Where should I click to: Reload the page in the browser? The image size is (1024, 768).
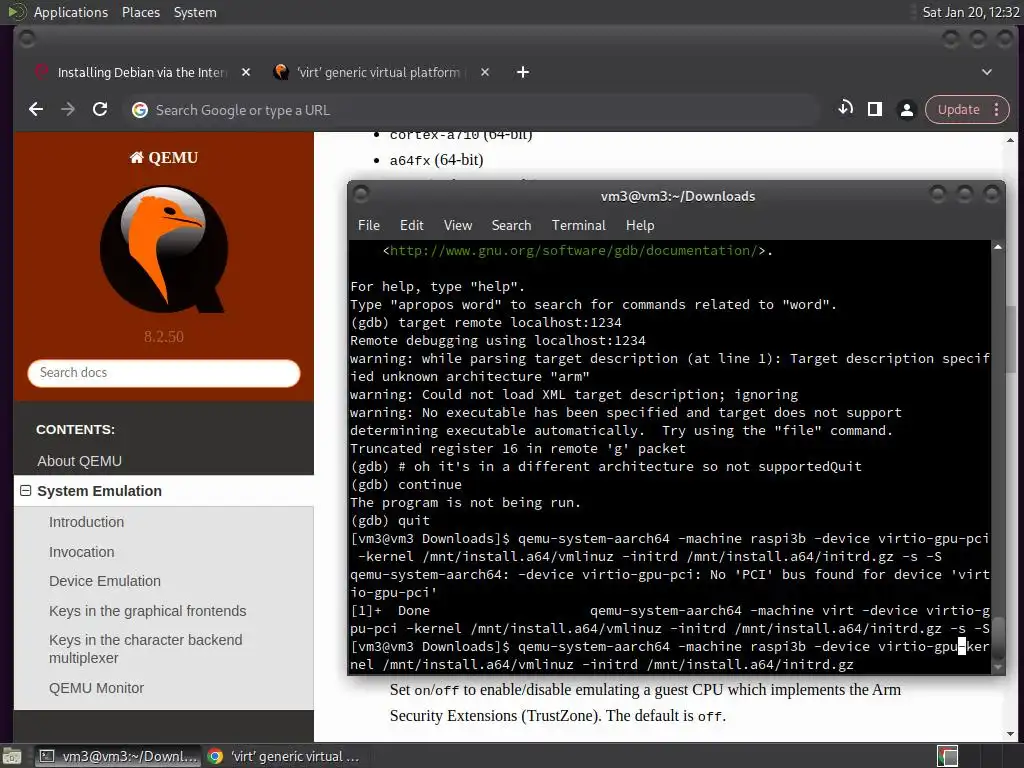pos(100,110)
